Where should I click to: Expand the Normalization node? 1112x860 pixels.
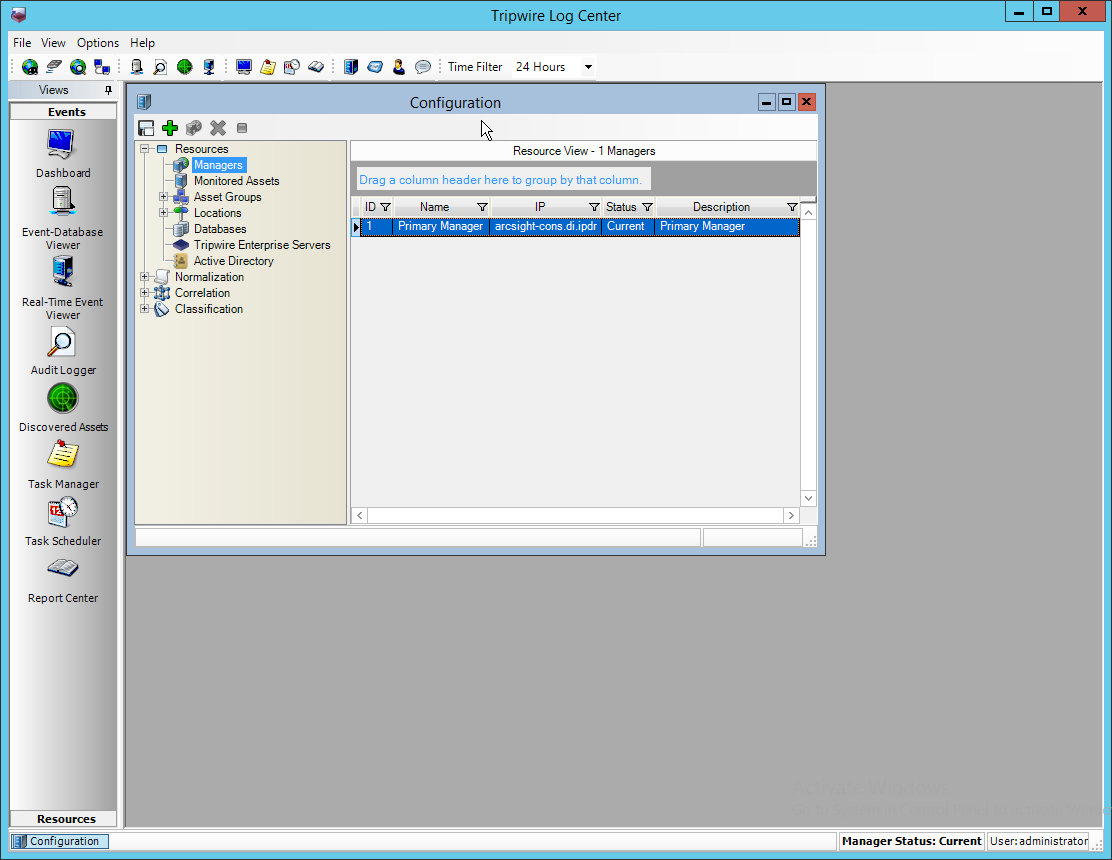[x=145, y=277]
